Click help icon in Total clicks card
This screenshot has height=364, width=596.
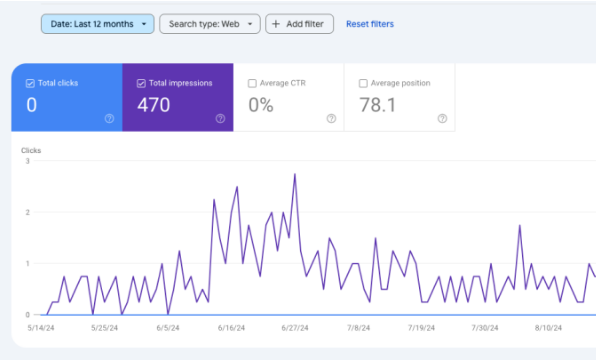109,119
